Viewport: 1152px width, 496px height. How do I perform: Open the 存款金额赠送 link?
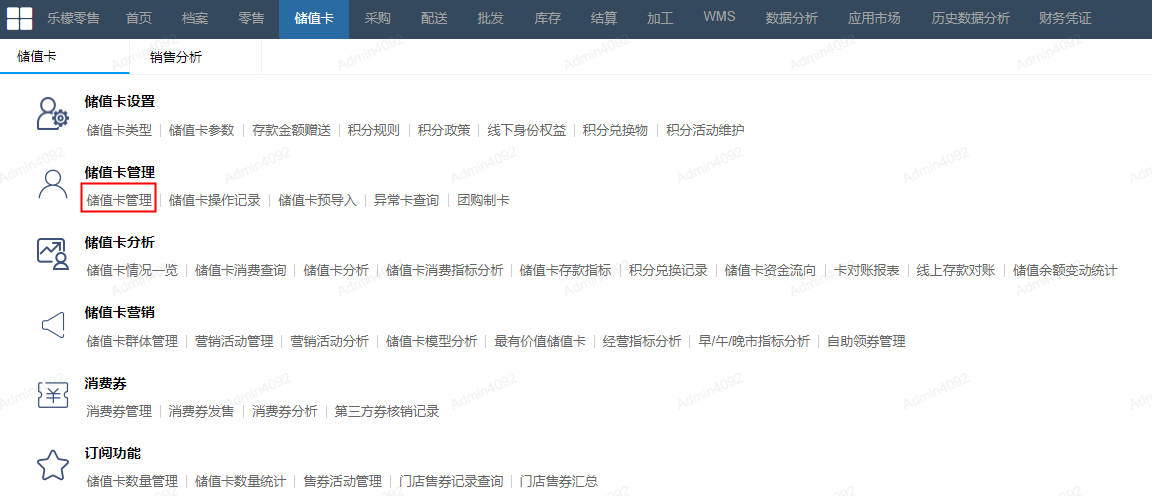[x=292, y=130]
